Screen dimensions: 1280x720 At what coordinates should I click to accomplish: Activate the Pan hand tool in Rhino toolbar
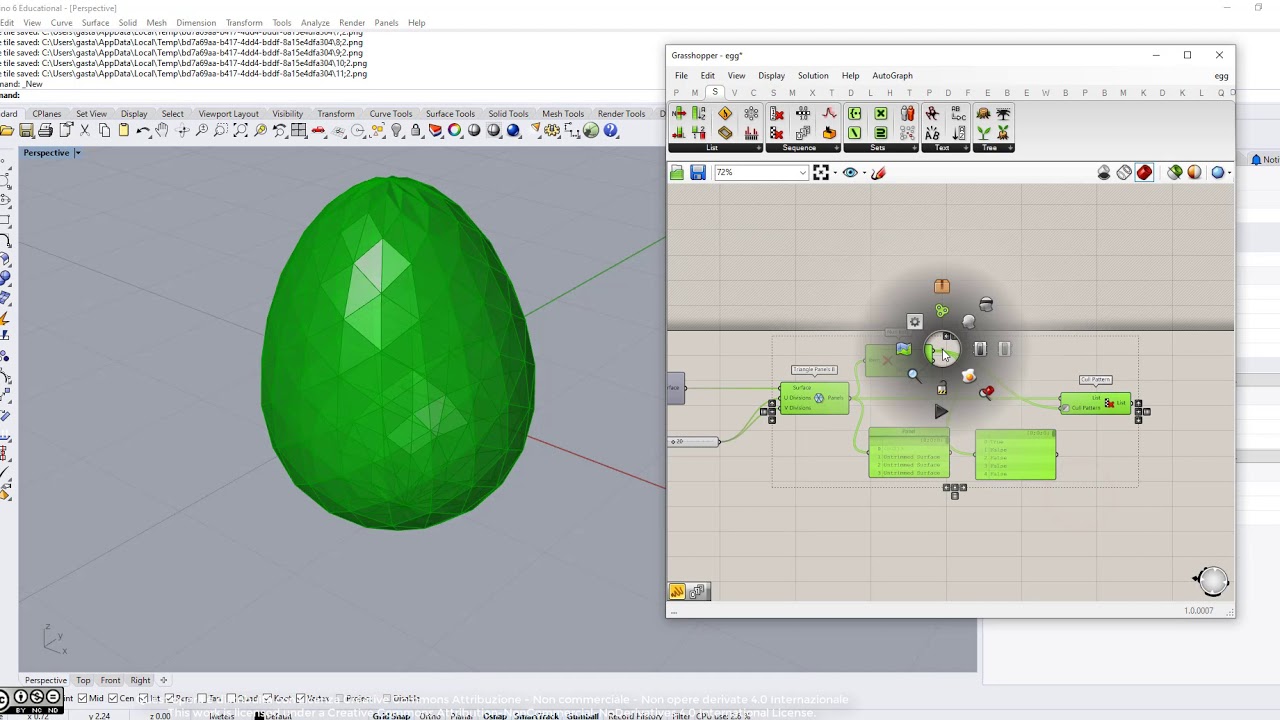click(162, 130)
